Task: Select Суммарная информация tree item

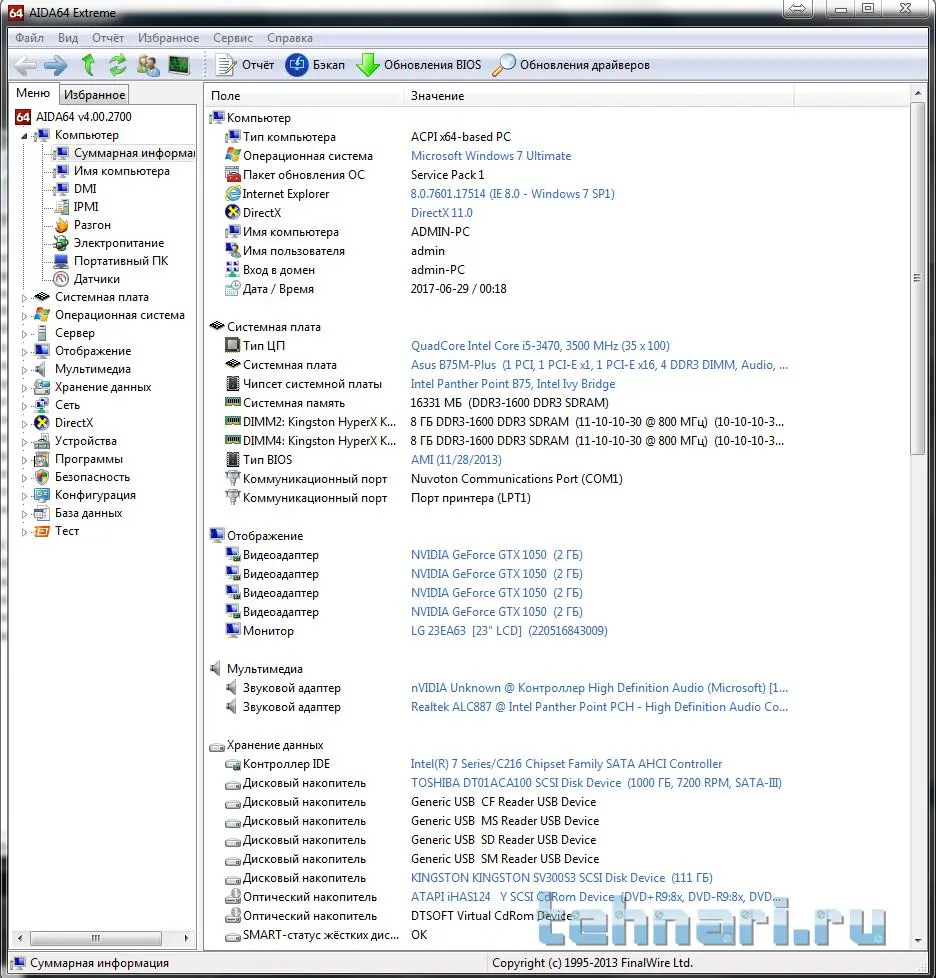Action: (123, 153)
